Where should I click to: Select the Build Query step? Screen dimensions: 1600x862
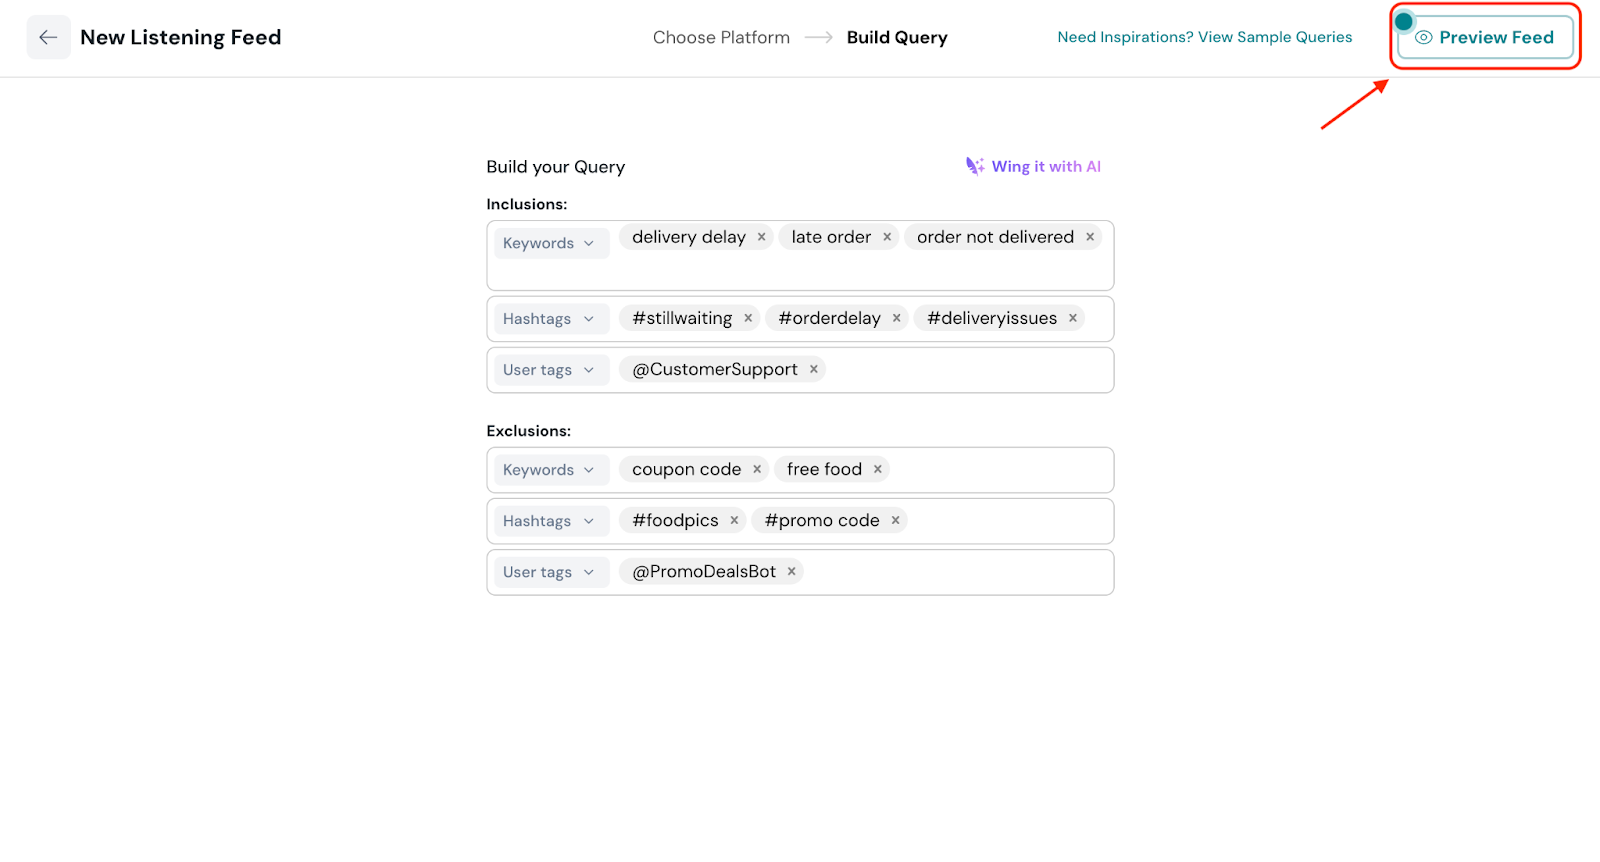[x=897, y=38]
